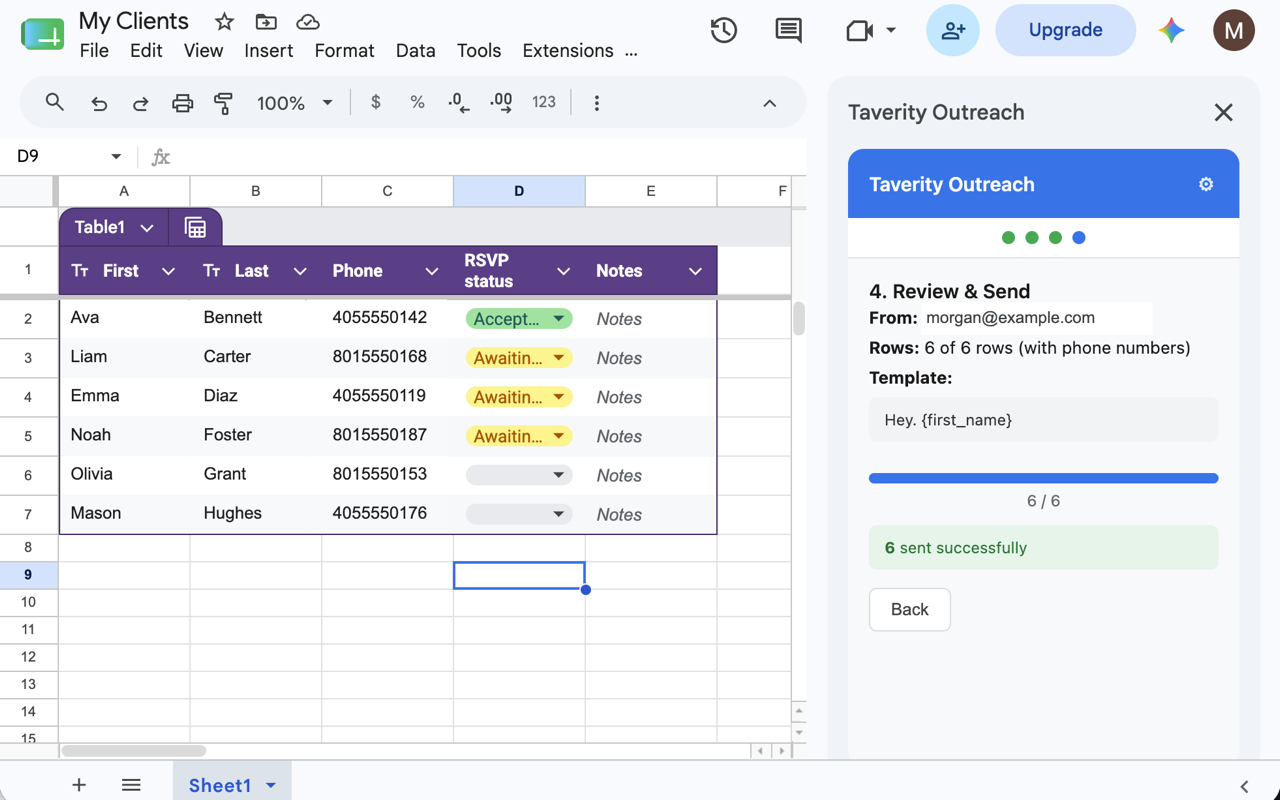Open the Name Box dropdown
1280x800 pixels.
point(116,157)
